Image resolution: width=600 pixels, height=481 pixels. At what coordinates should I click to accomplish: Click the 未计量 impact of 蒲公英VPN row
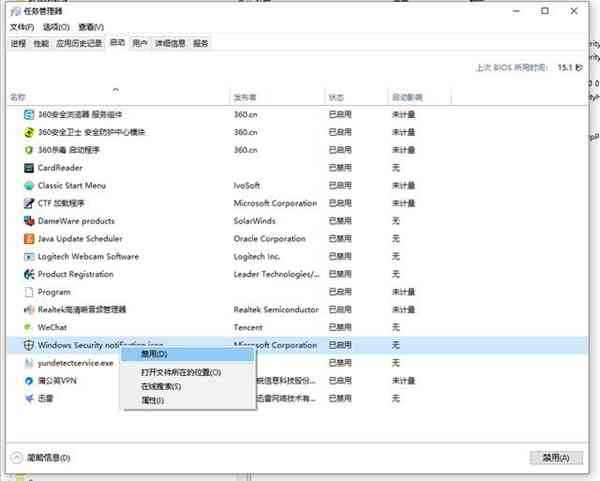[404, 381]
